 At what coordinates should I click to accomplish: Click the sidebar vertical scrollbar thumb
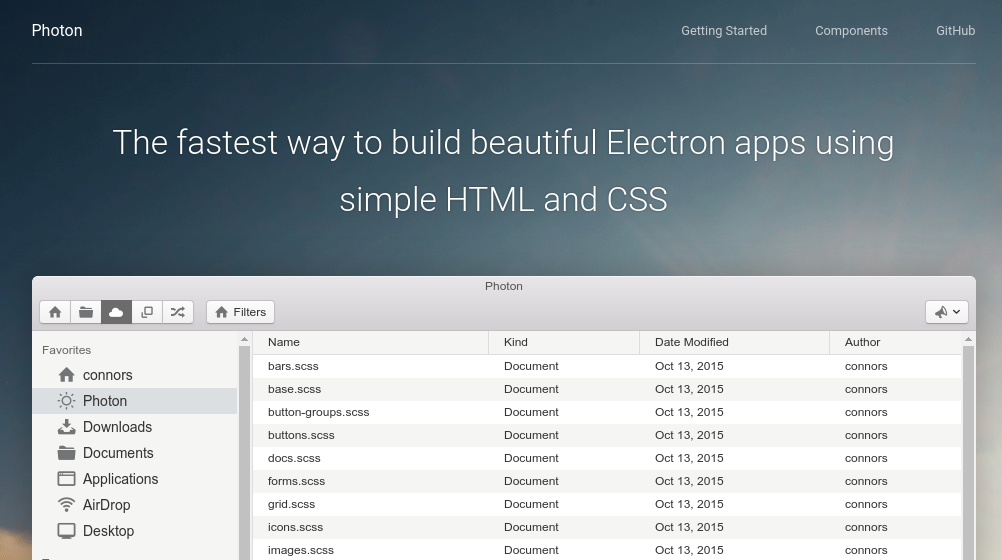coord(244,453)
